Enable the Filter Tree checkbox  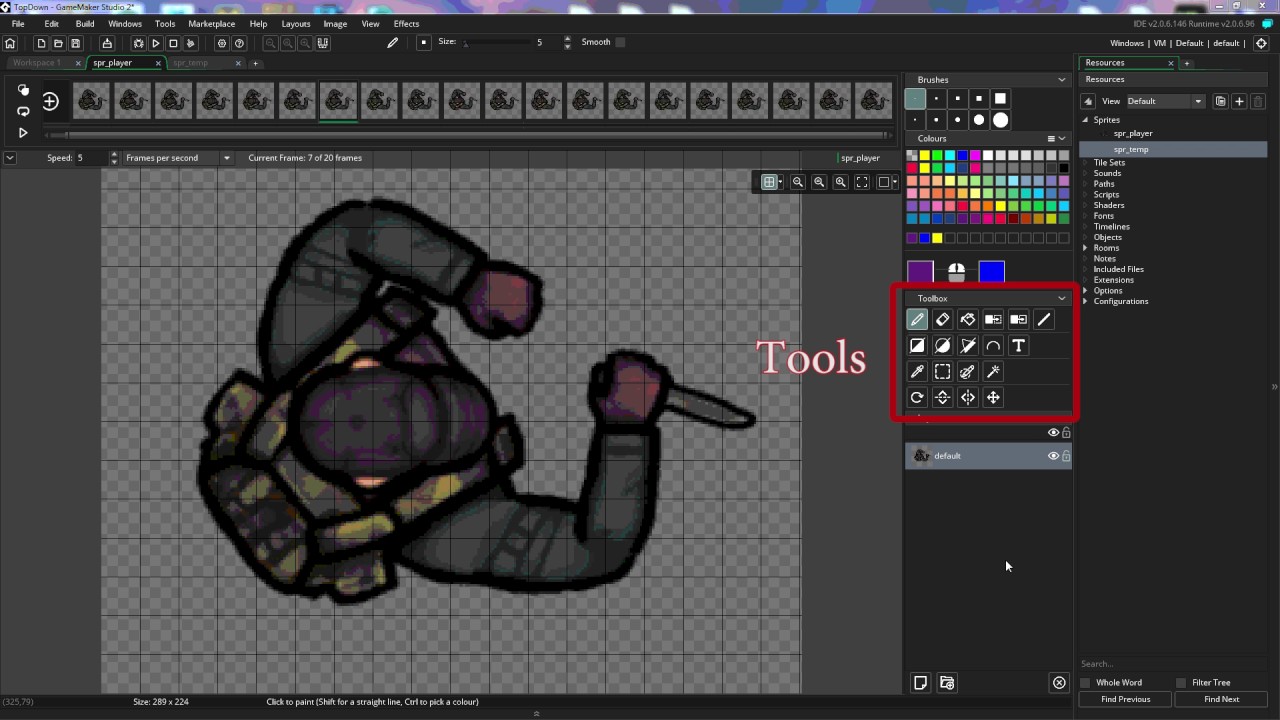(x=1181, y=683)
